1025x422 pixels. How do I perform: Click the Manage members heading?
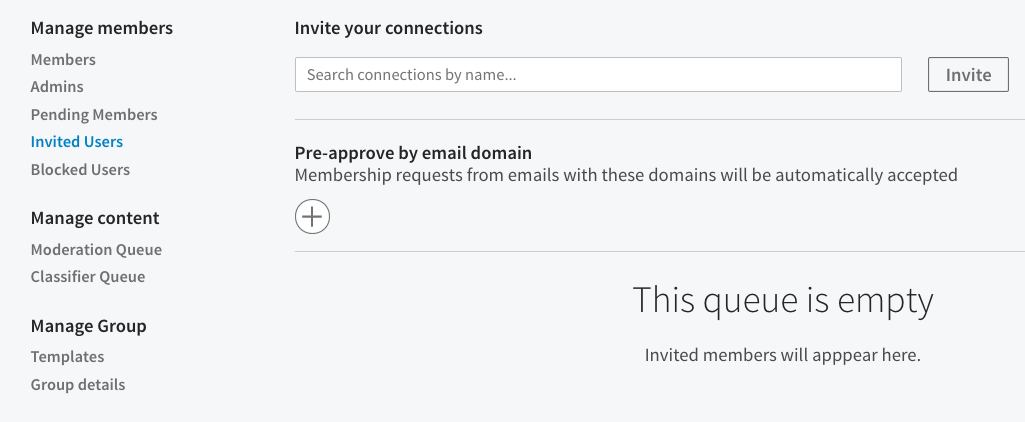[x=102, y=28]
